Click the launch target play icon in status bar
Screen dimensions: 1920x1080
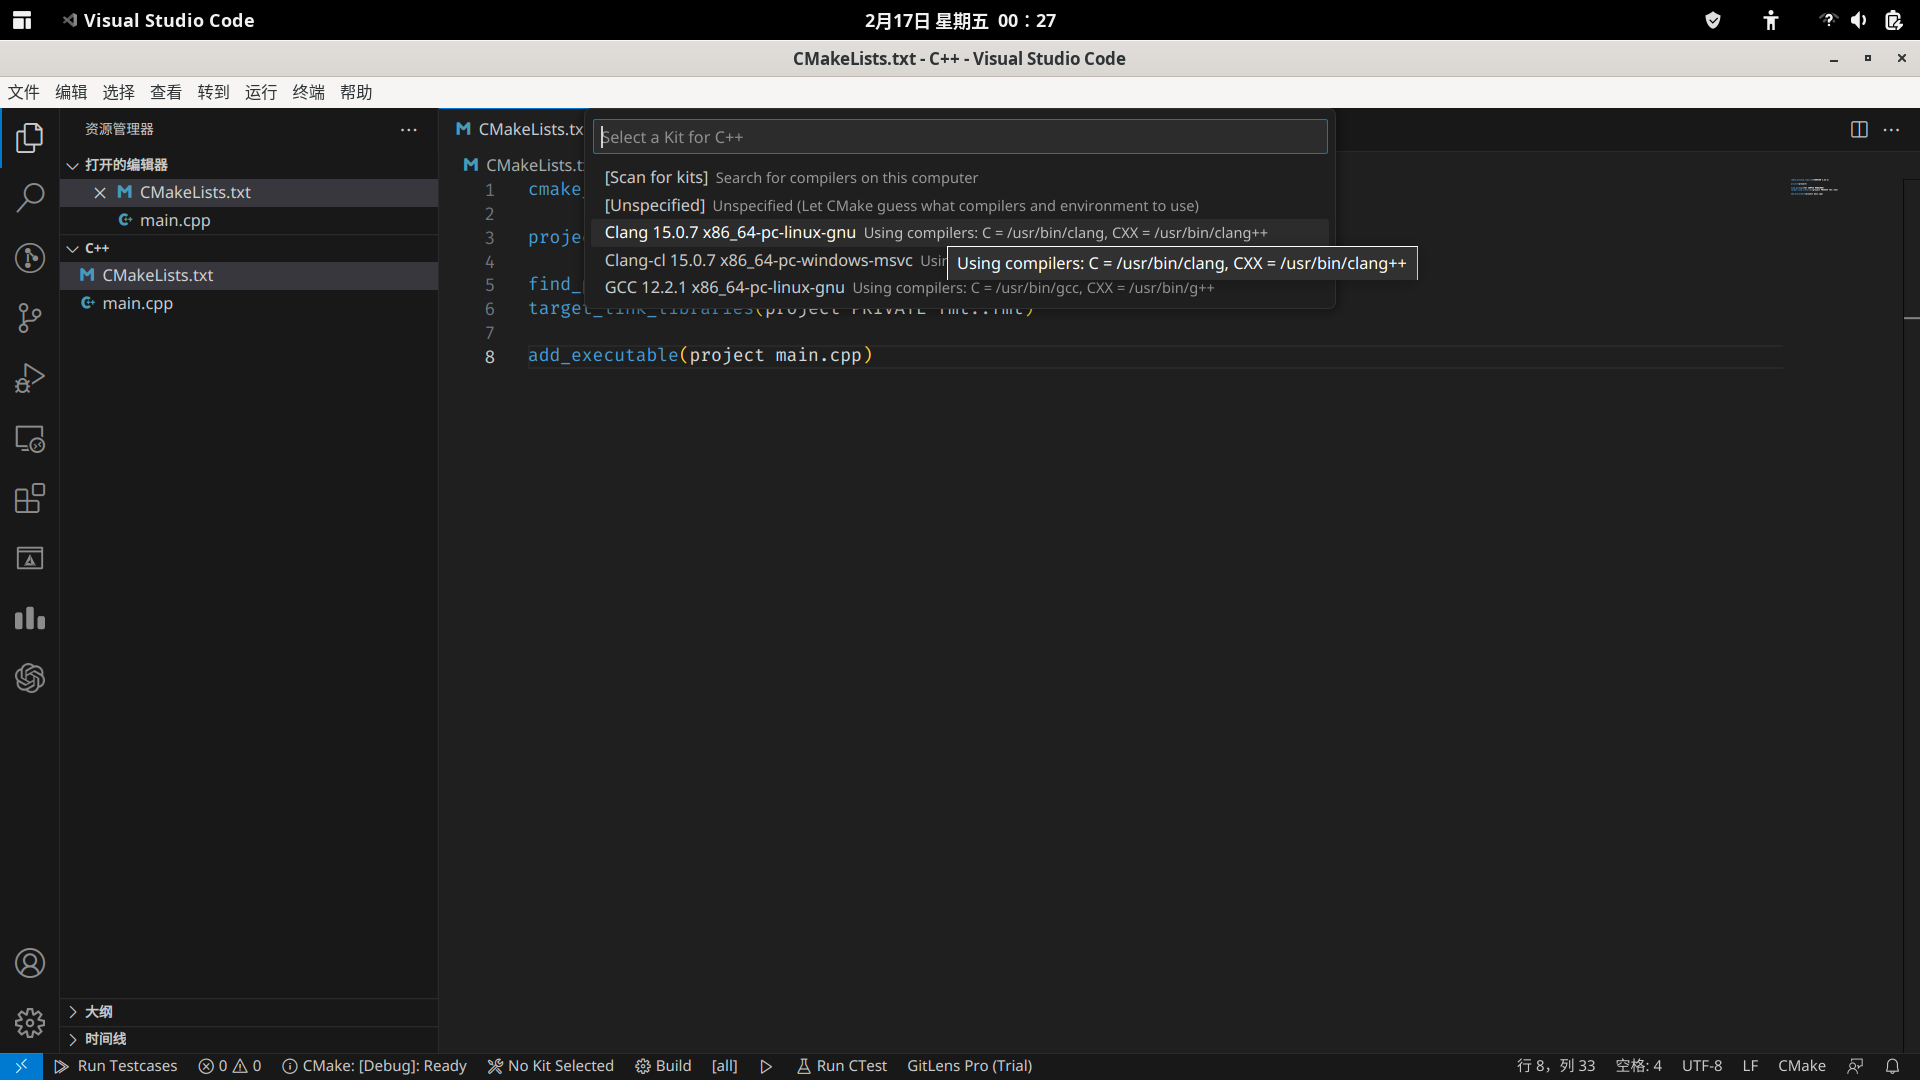pos(766,1067)
